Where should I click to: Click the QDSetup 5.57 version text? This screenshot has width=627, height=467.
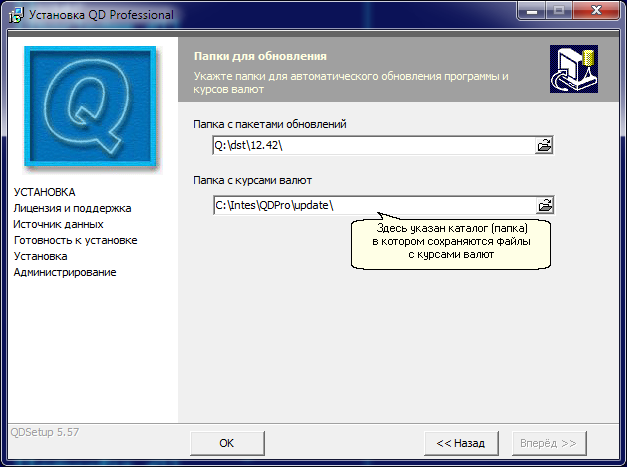45,432
